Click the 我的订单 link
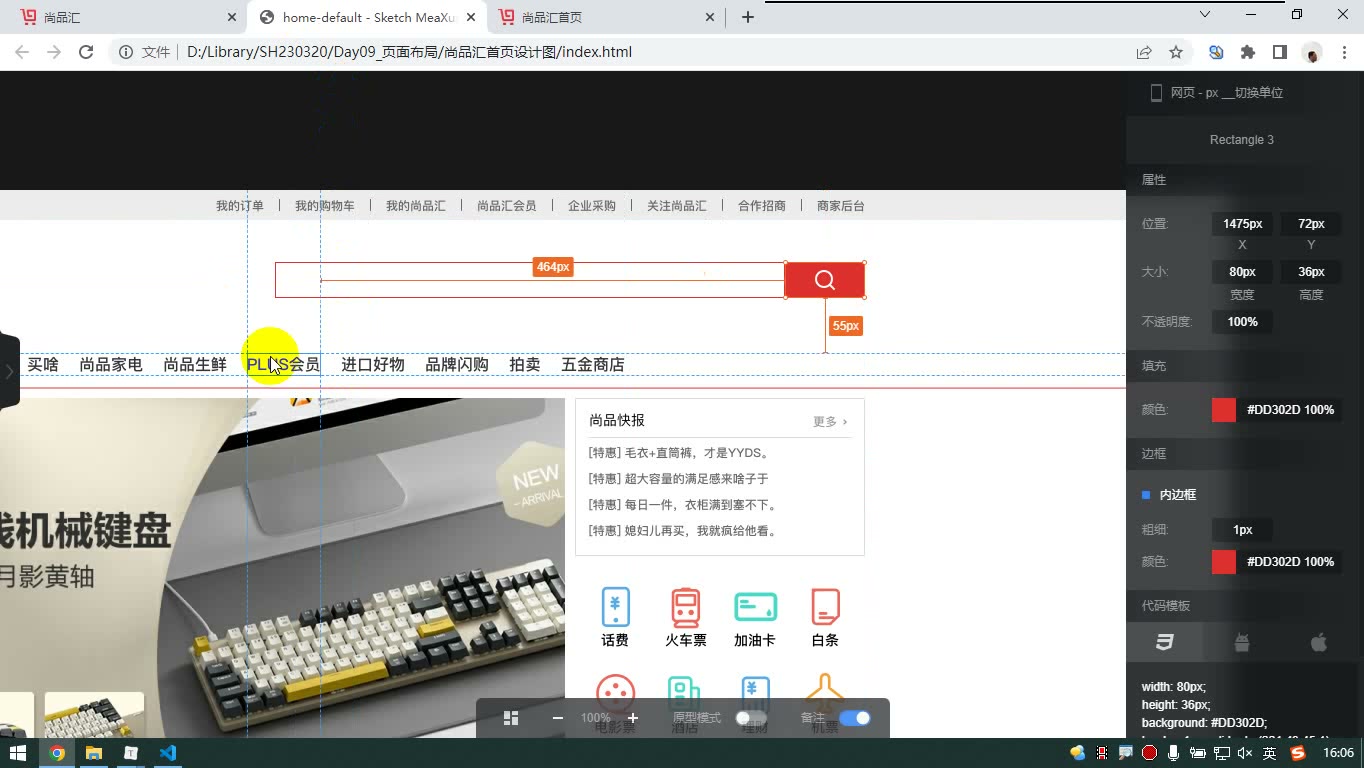Screen dimensions: 1364x768 coord(240,206)
